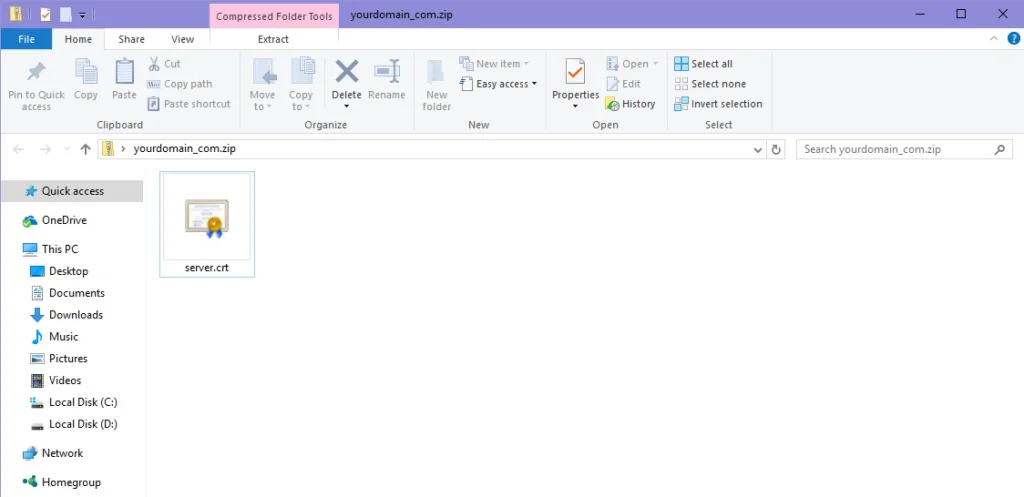Click the Delete icon in ribbon
This screenshot has height=497, width=1024.
[x=347, y=73]
